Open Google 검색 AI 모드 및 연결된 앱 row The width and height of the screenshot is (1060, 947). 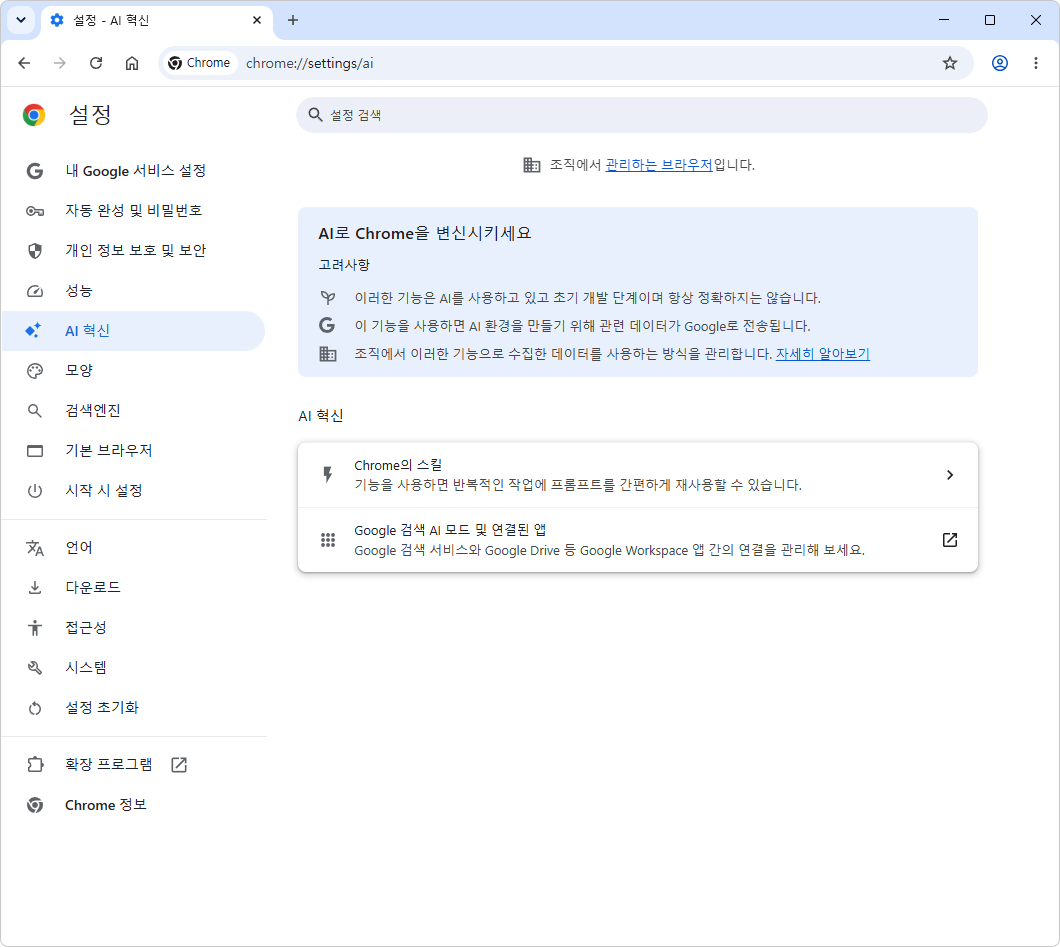click(x=637, y=540)
